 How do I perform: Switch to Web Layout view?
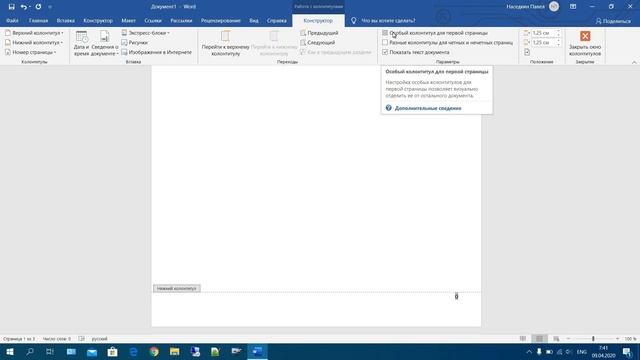(x=556, y=339)
